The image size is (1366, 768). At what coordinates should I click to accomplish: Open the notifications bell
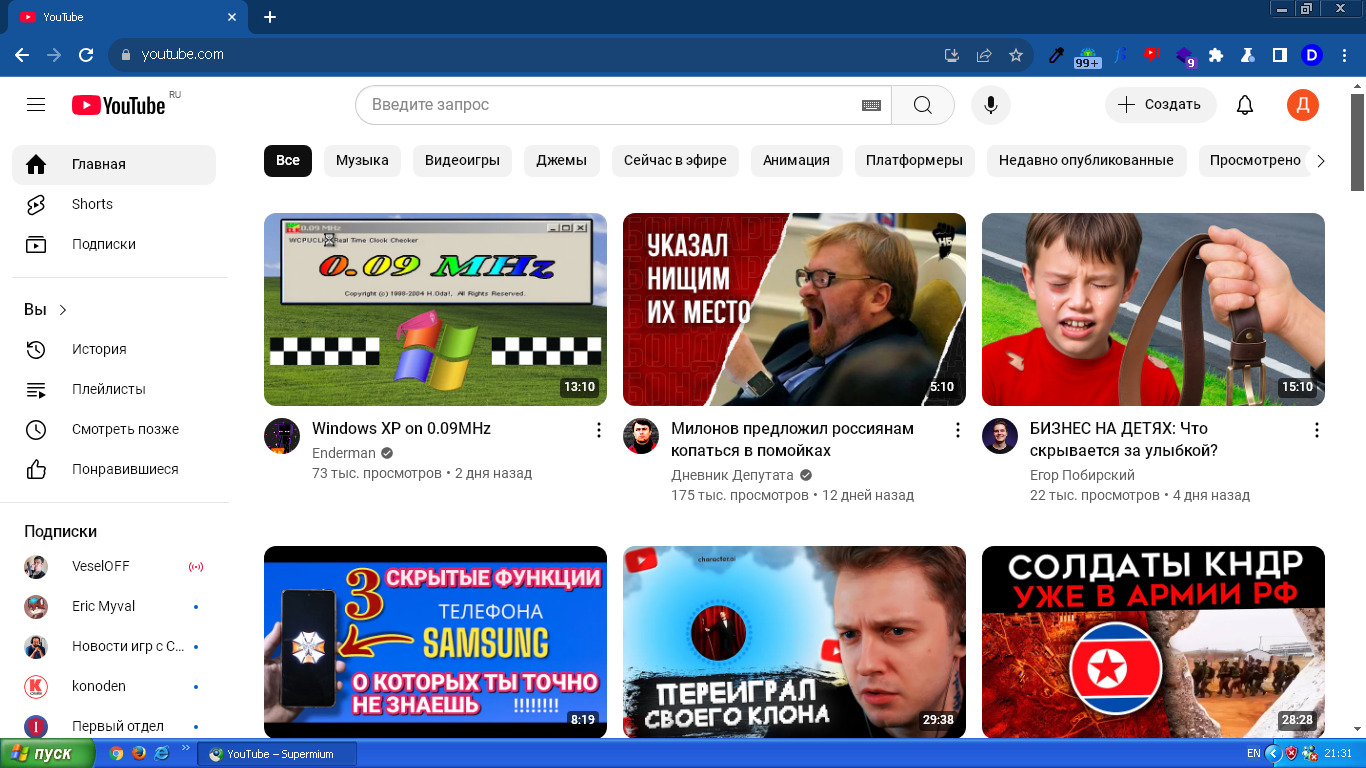(1245, 105)
